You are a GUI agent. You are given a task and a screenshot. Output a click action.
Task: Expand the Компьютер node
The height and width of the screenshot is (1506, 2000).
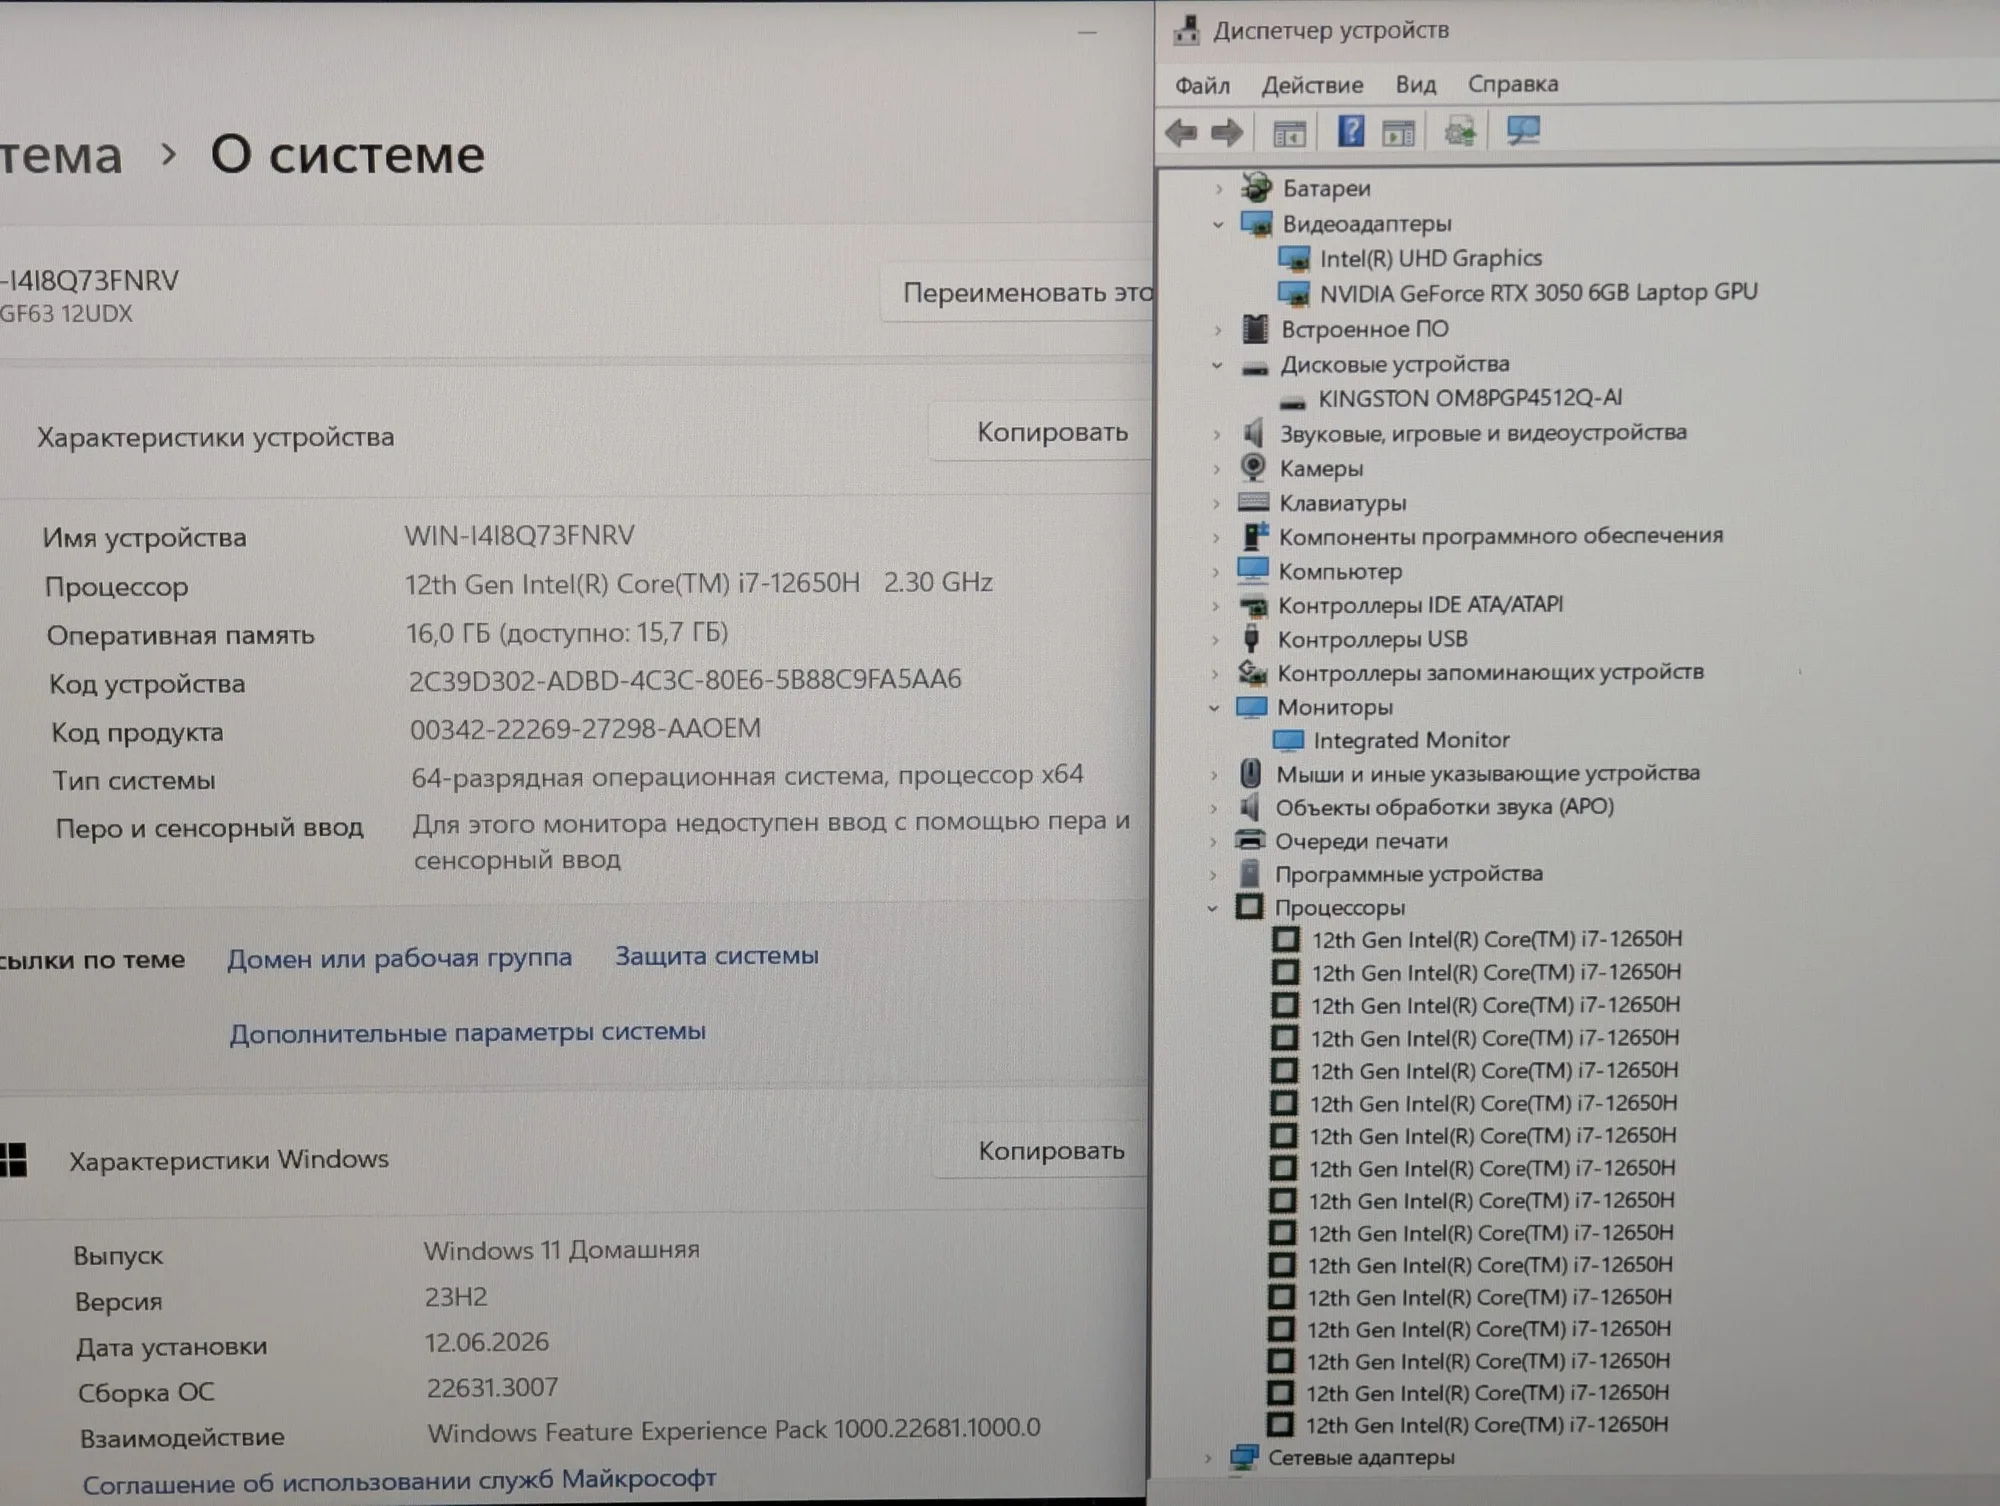coord(1215,572)
